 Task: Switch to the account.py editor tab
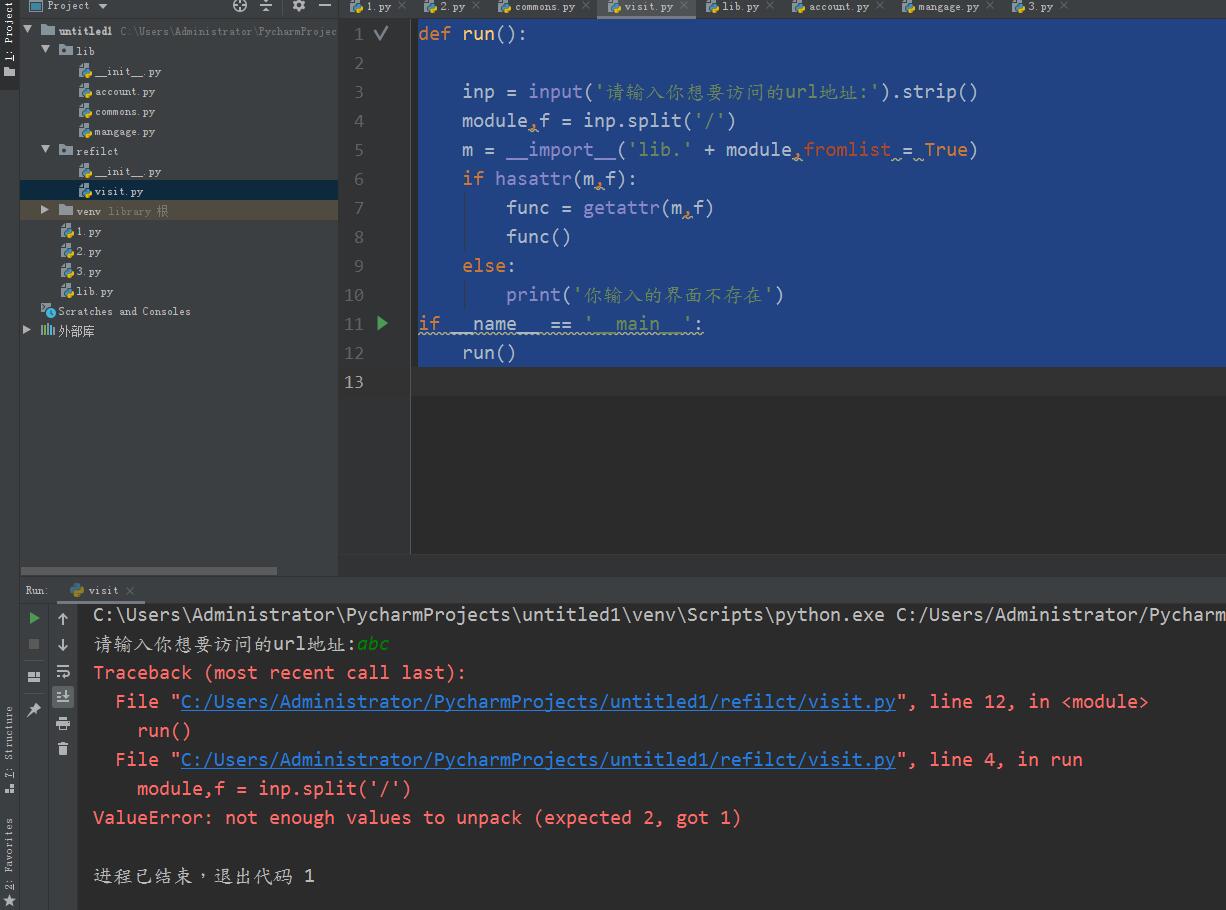pyautogui.click(x=837, y=7)
